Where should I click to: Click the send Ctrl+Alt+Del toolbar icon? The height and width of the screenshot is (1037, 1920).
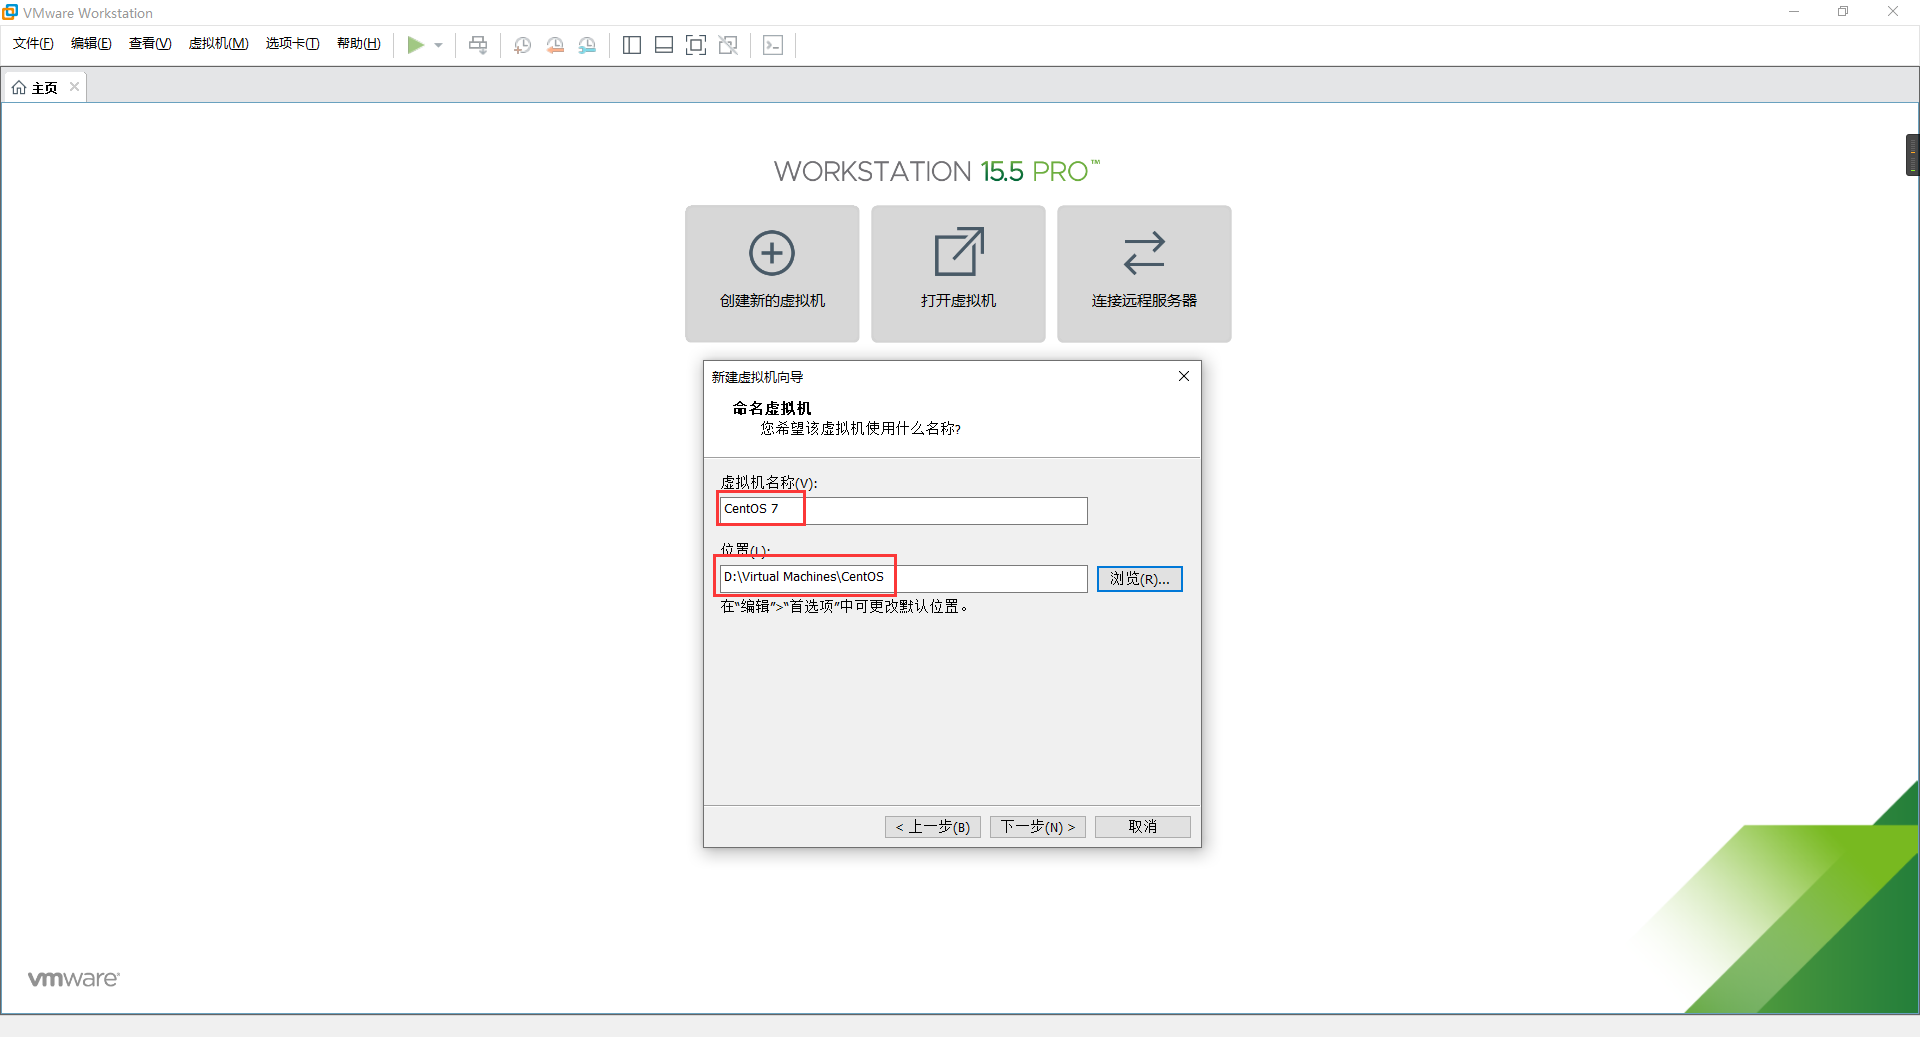478,45
